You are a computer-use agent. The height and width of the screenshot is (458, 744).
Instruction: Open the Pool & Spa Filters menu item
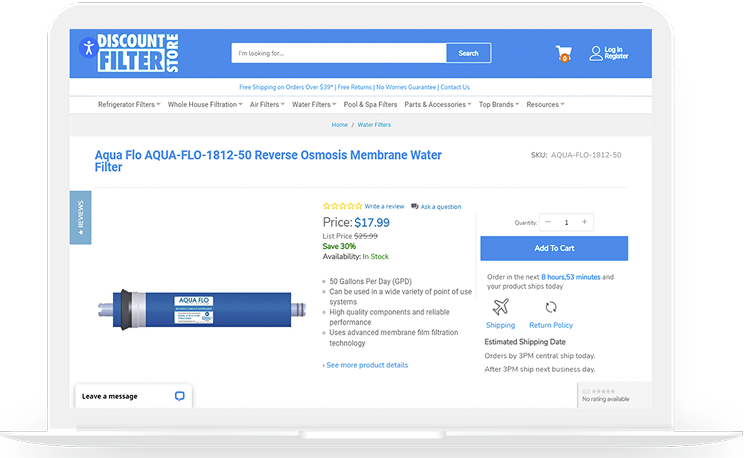point(370,104)
